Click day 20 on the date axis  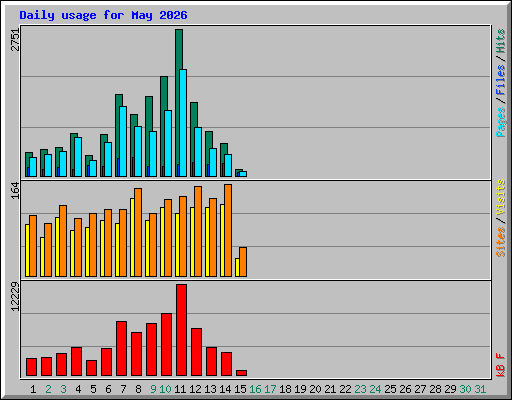pyautogui.click(x=315, y=389)
